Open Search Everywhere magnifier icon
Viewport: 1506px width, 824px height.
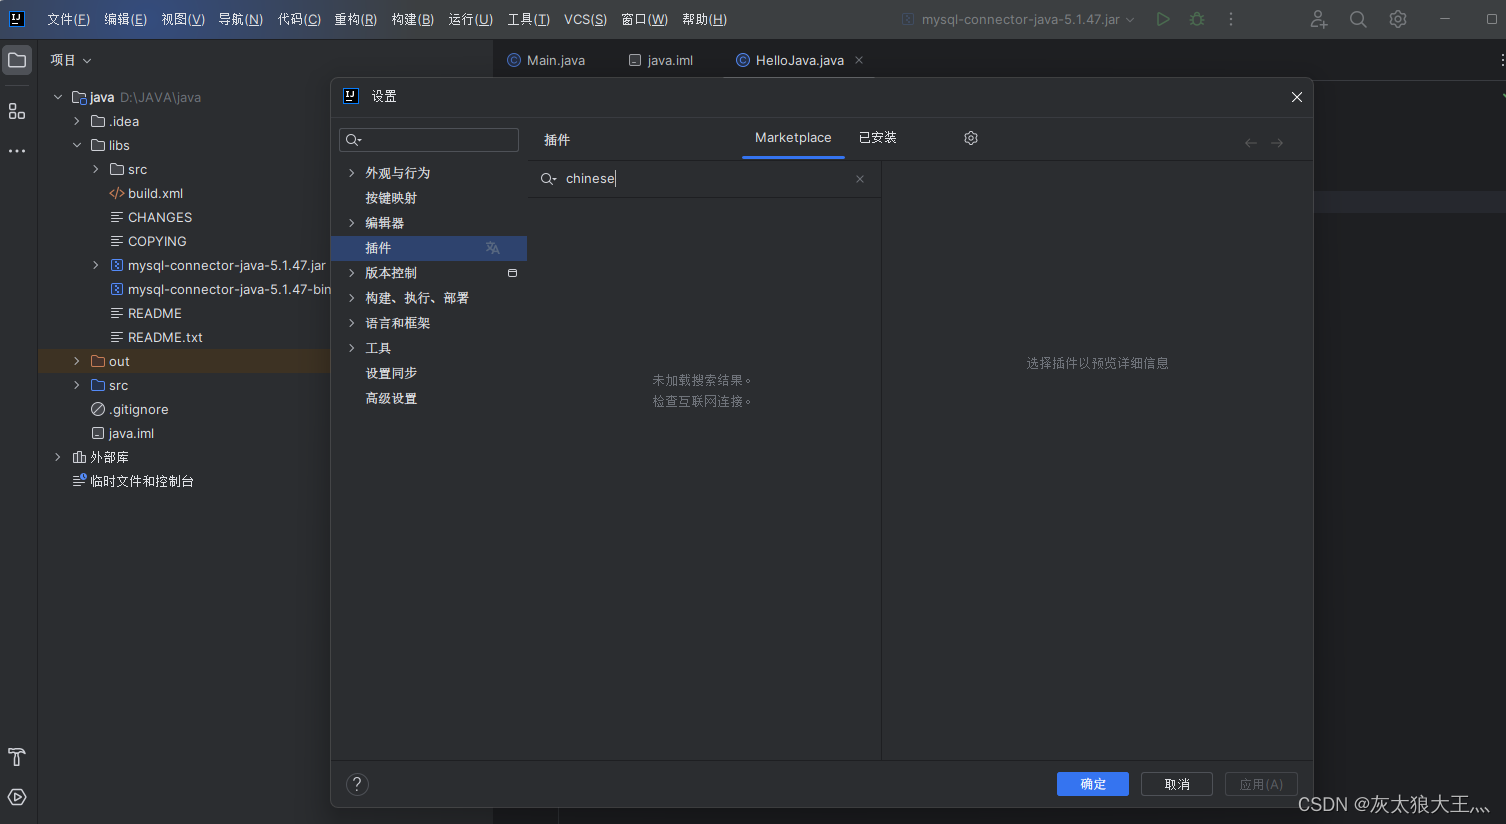[1357, 18]
